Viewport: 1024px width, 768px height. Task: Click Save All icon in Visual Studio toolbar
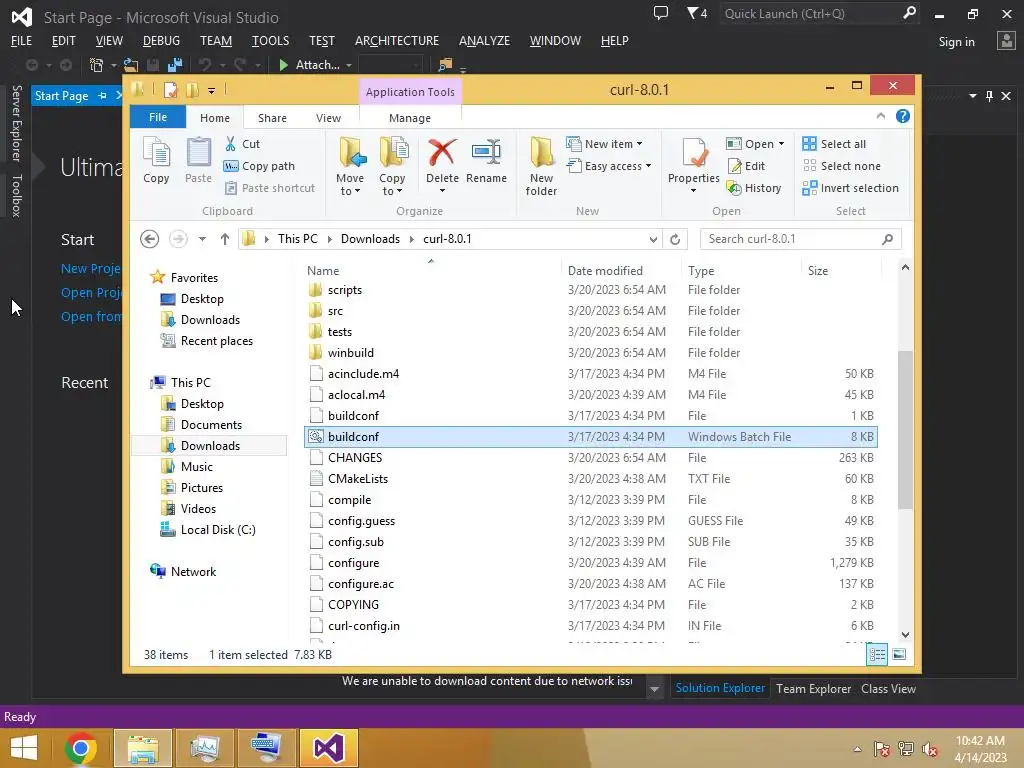coord(174,65)
